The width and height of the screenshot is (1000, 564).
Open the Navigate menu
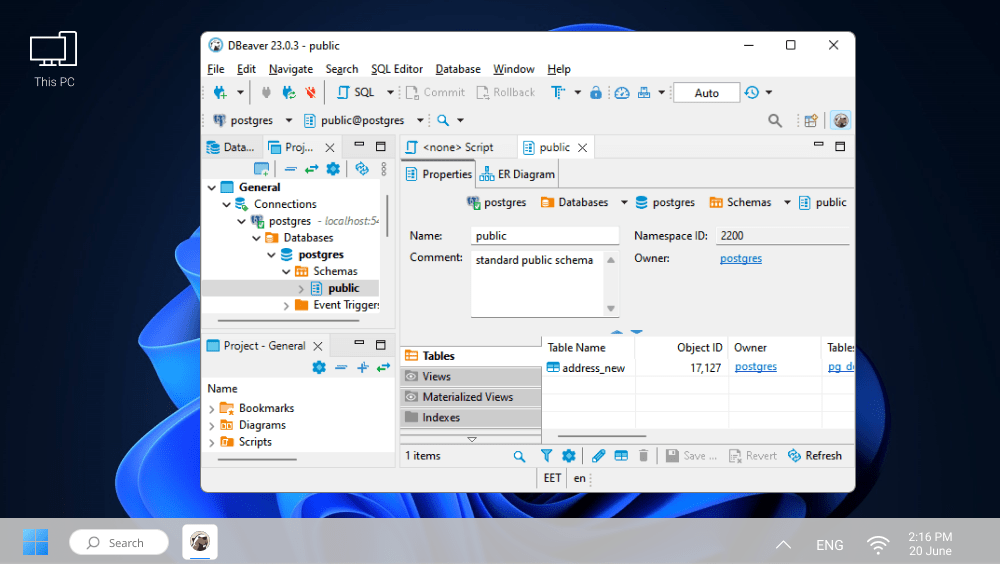click(291, 69)
